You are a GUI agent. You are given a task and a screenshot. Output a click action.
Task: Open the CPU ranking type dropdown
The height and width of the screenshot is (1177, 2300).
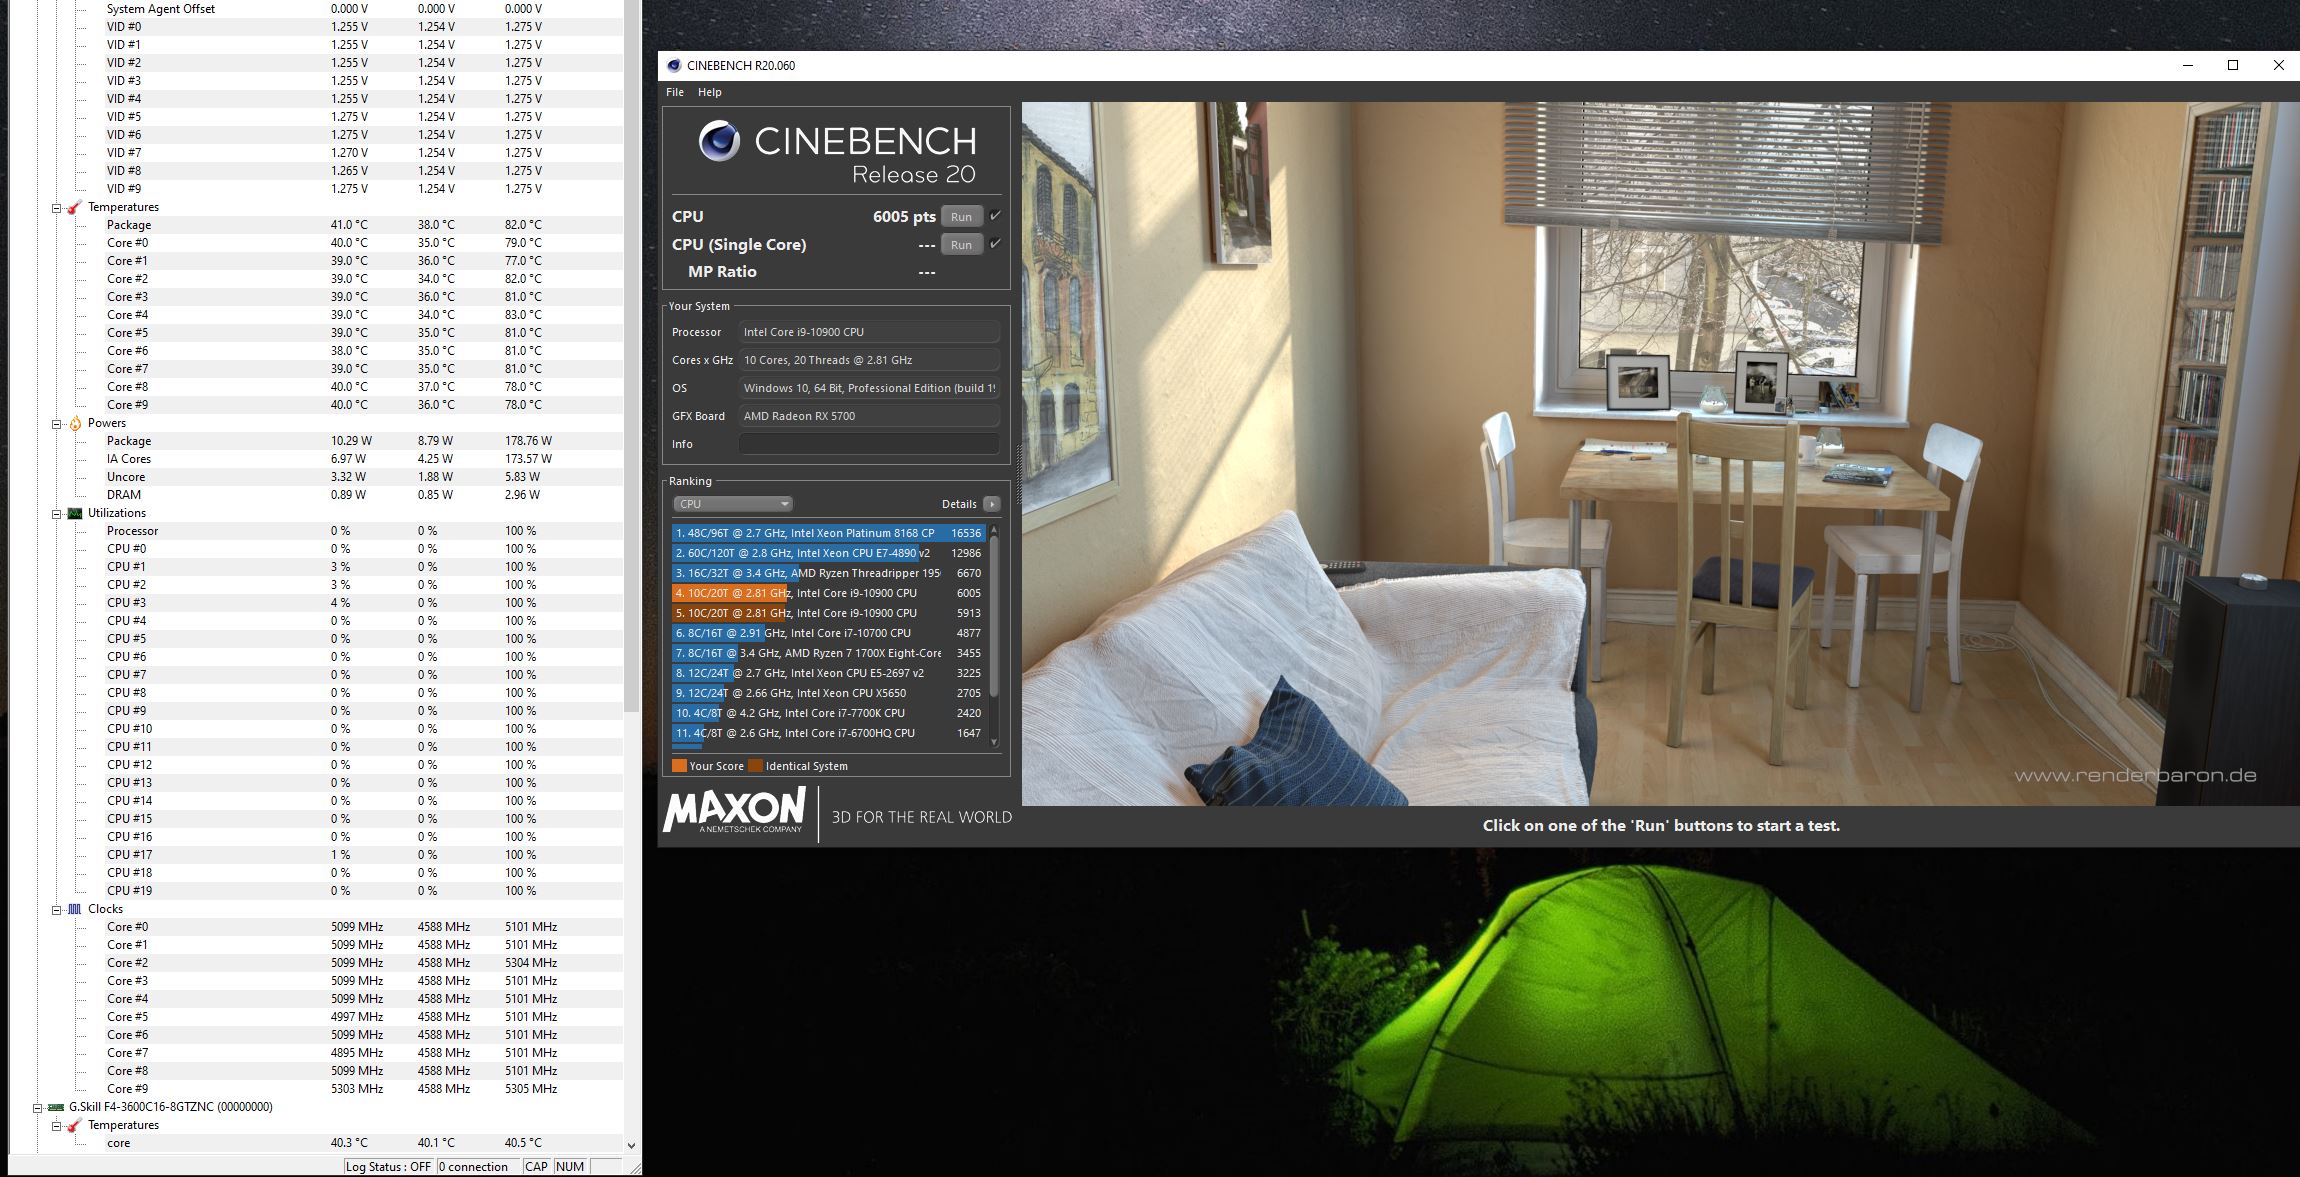tap(733, 504)
